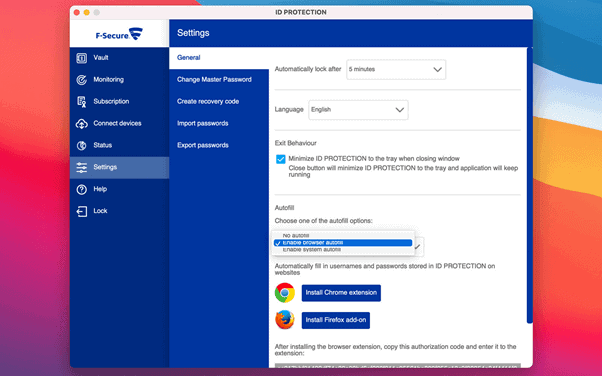Click the Vault sidebar icon
This screenshot has height=376, width=602.
point(81,58)
